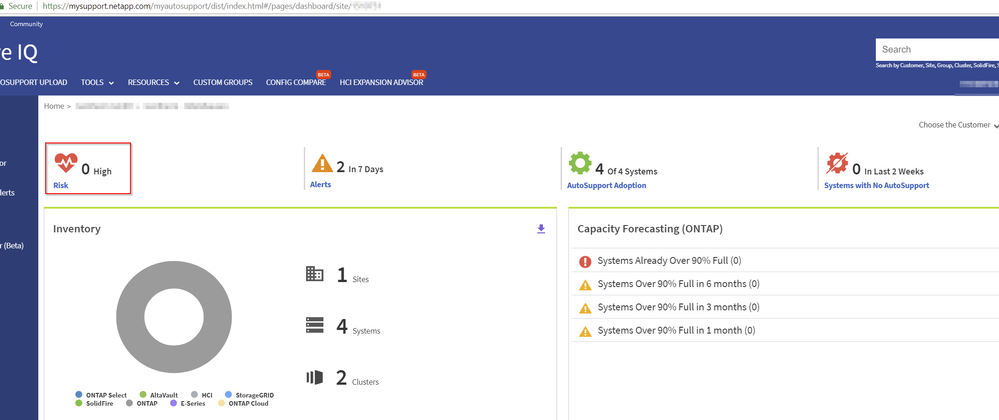Expand the TOOLS menu

click(x=97, y=82)
